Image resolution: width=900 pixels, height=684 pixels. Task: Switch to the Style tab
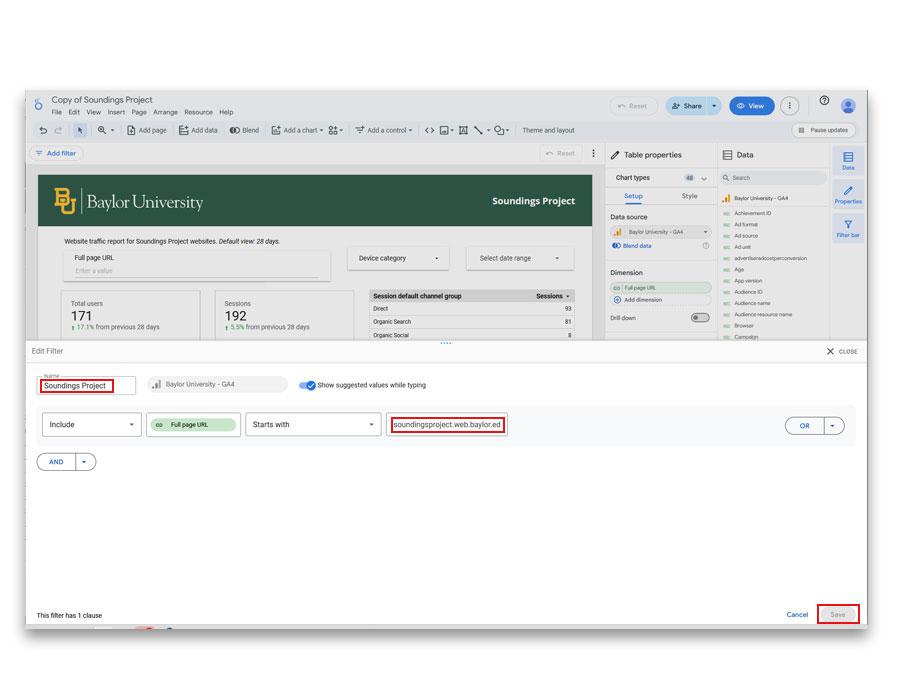689,196
